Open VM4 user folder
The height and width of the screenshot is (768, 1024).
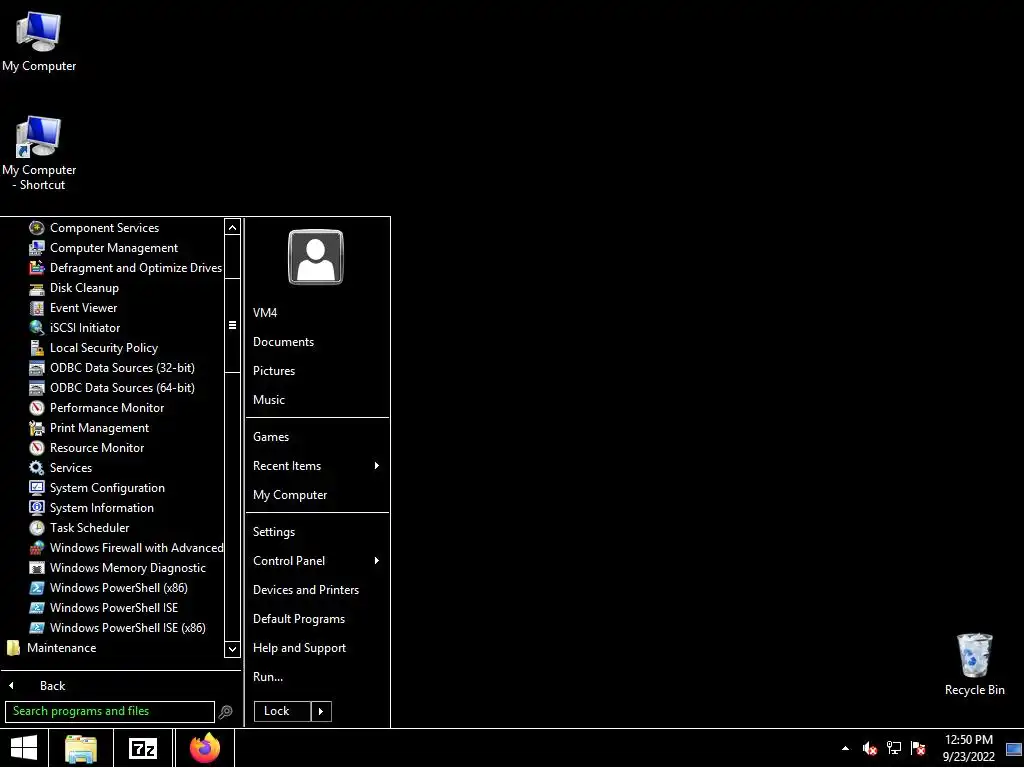coord(265,313)
